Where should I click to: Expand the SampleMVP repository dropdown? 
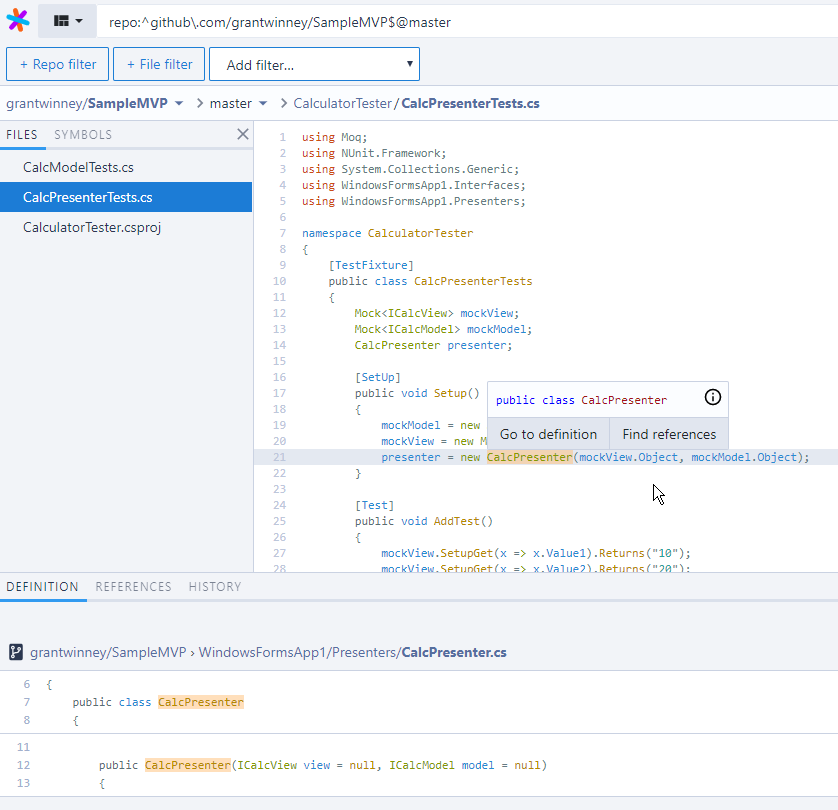(179, 103)
